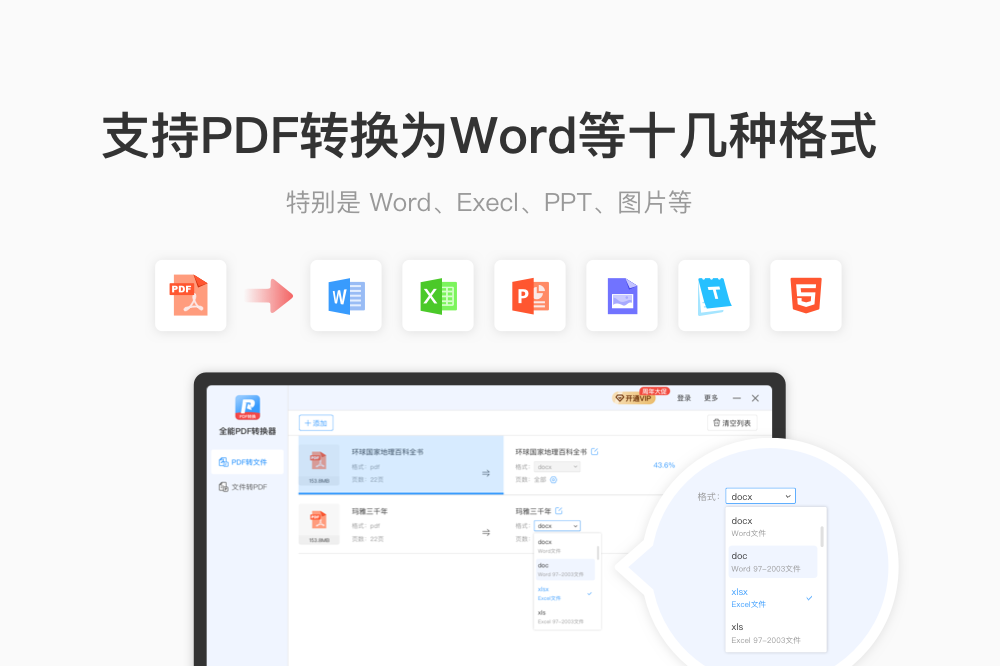Open the small docx format dropdown for 玛雅三千年
This screenshot has width=1000, height=666.
(x=557, y=526)
